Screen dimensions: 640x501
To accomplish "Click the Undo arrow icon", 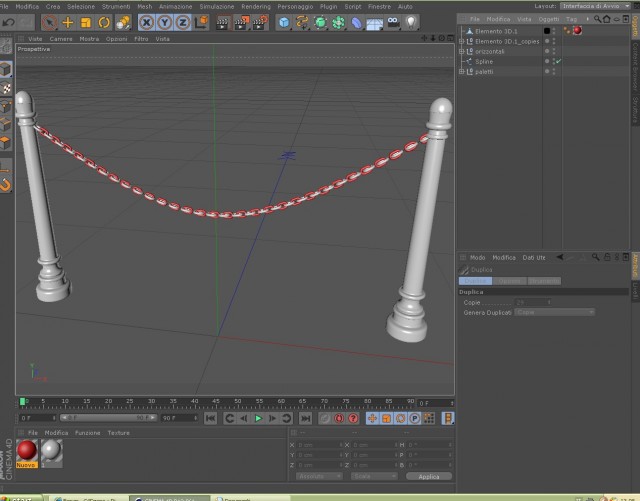I will [9, 22].
